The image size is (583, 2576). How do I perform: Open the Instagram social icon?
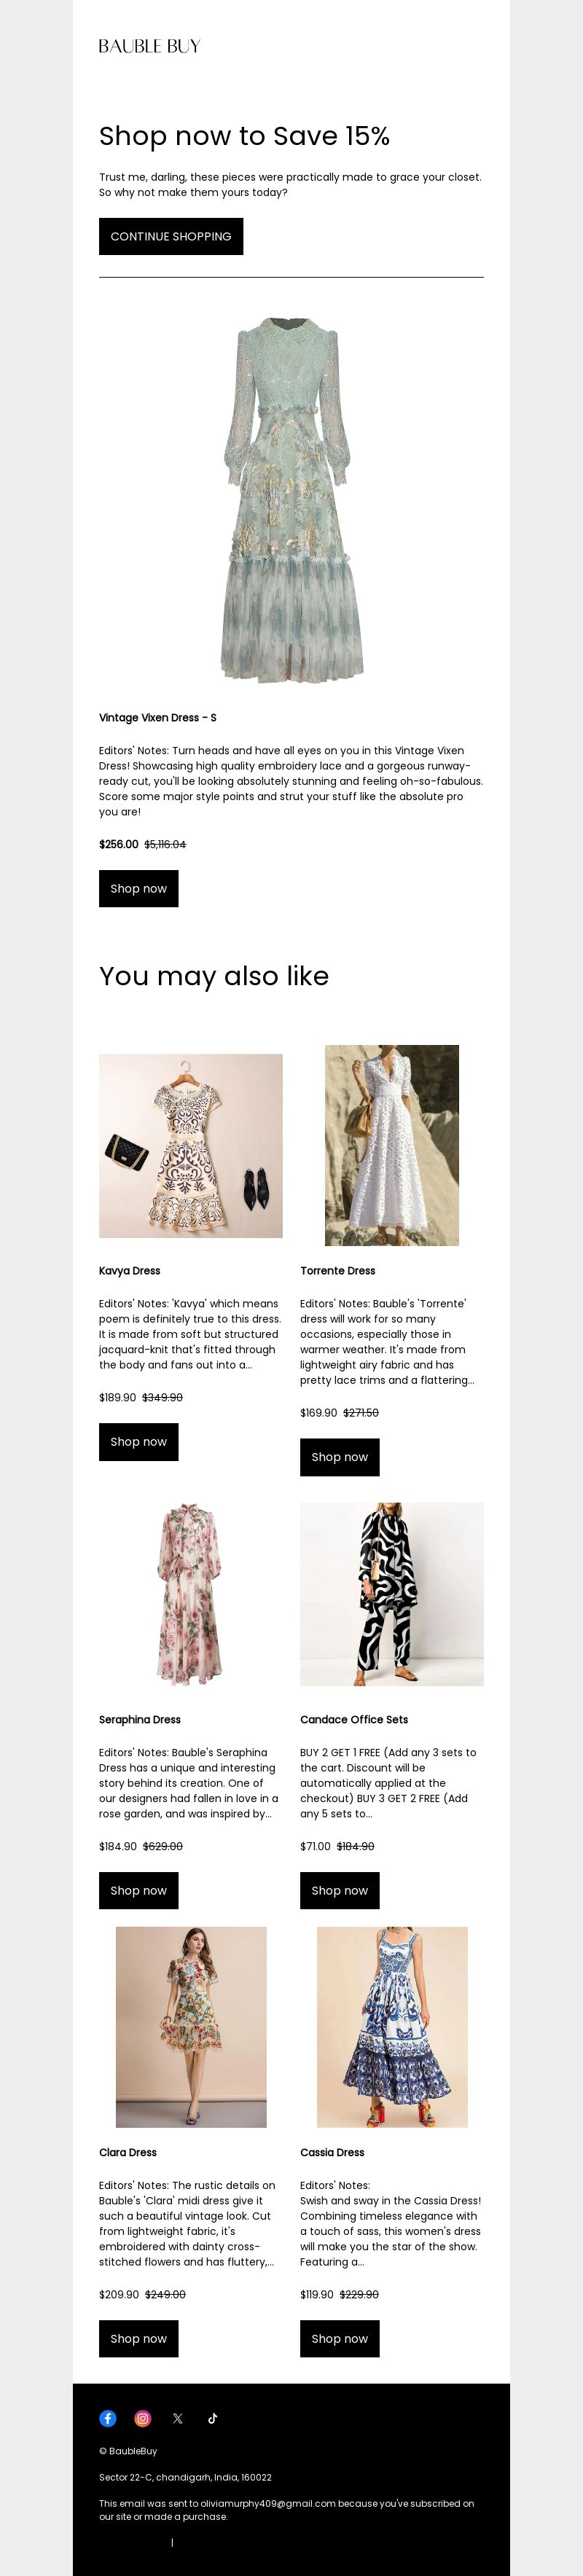(x=143, y=2418)
